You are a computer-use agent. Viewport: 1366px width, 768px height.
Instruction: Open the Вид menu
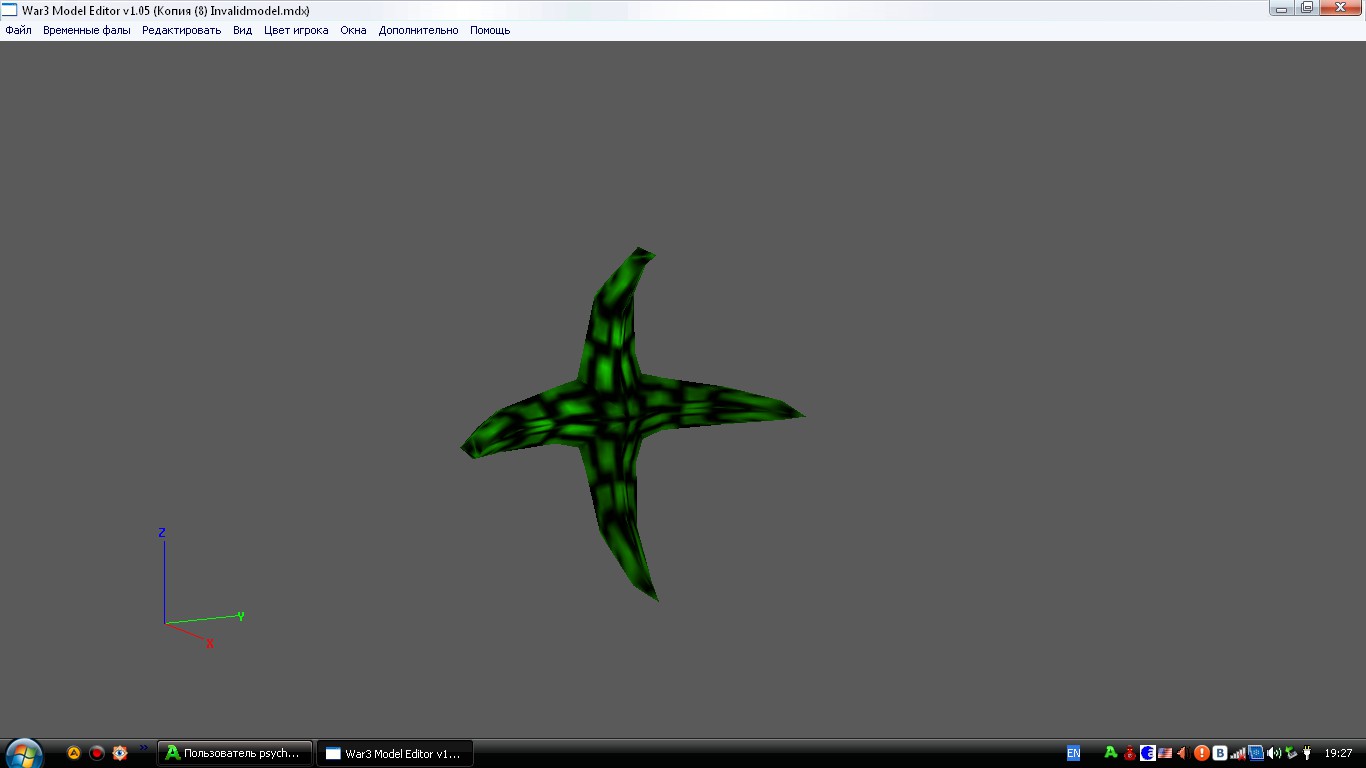(242, 30)
